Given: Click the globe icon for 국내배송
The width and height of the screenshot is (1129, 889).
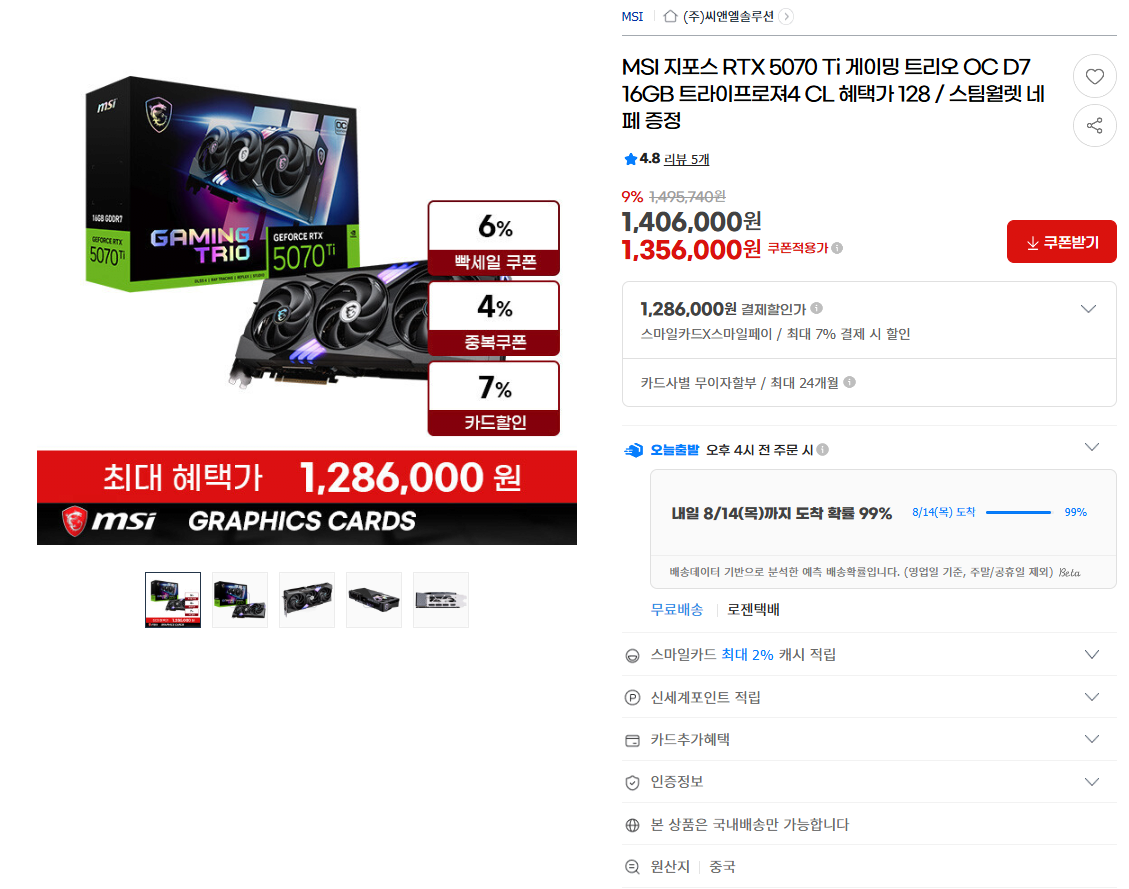Looking at the screenshot, I should (631, 825).
